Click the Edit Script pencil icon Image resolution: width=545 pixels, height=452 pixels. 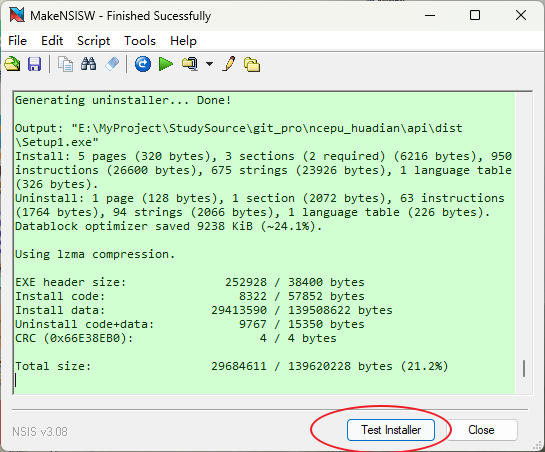coord(229,64)
